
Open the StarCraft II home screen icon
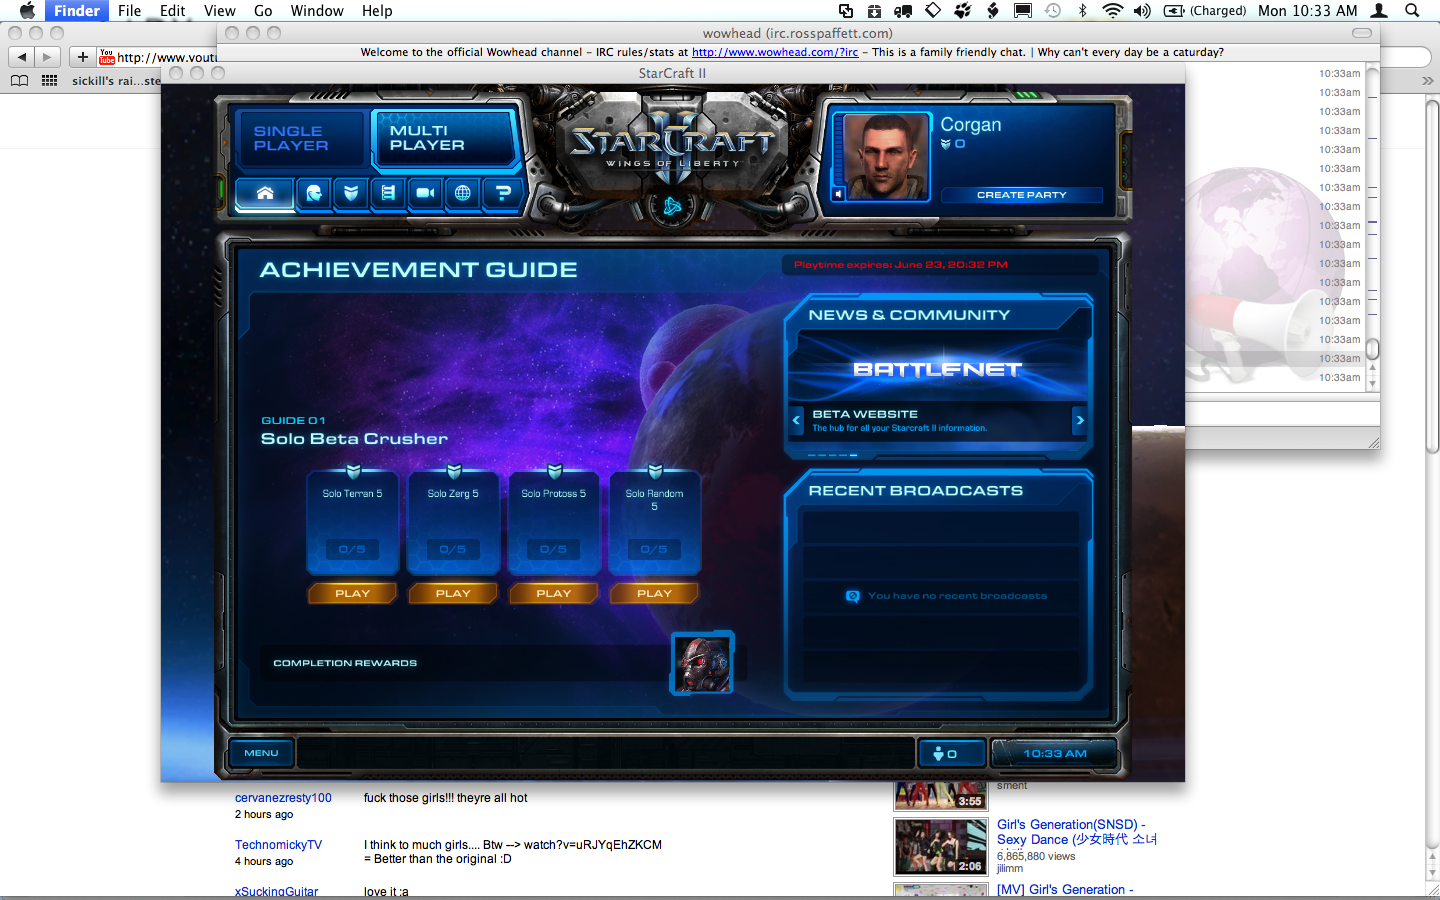coord(265,193)
